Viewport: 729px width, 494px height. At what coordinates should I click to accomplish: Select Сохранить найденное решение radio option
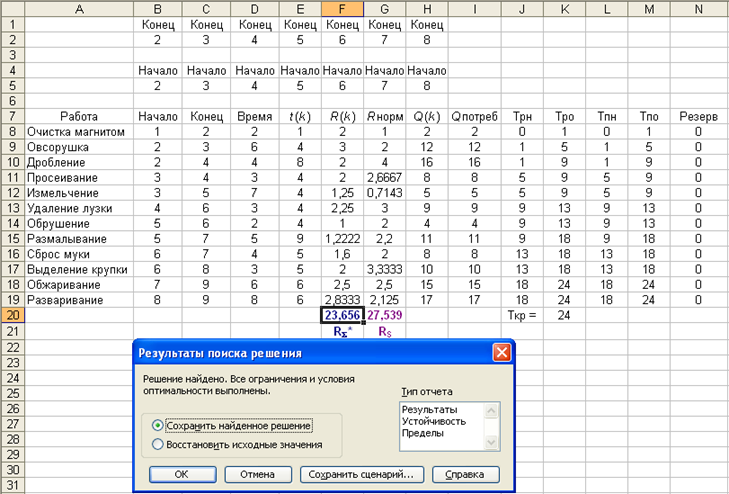pyautogui.click(x=232, y=425)
